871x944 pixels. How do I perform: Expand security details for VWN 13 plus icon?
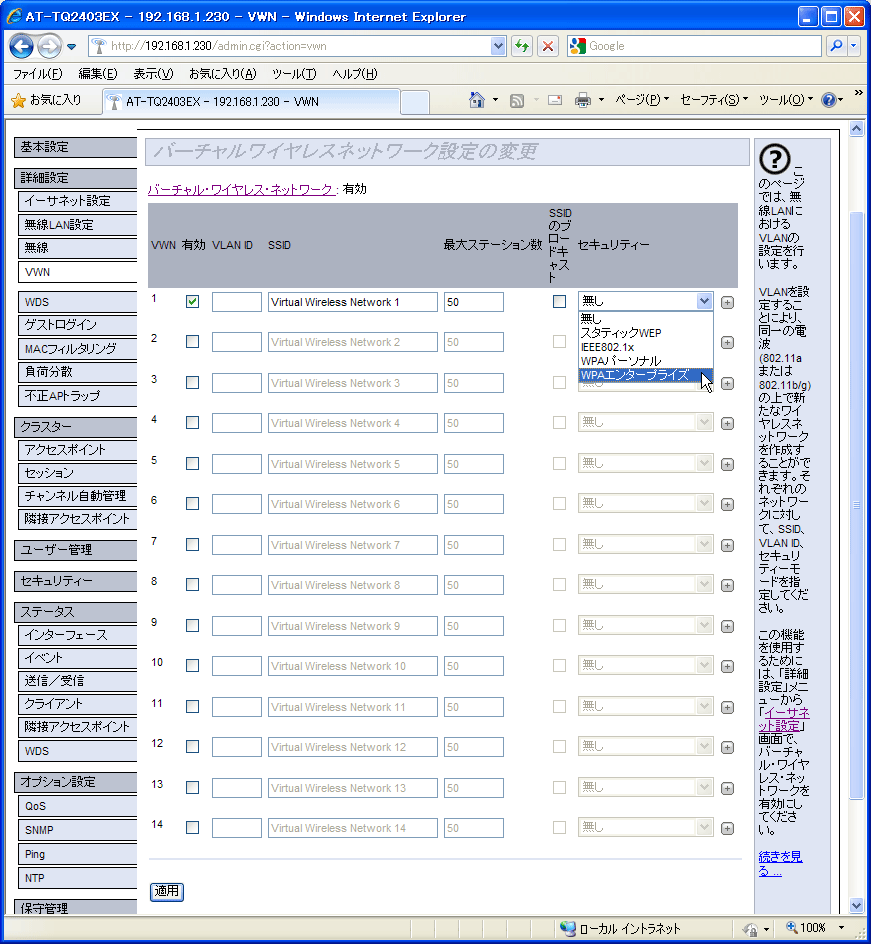[x=727, y=789]
